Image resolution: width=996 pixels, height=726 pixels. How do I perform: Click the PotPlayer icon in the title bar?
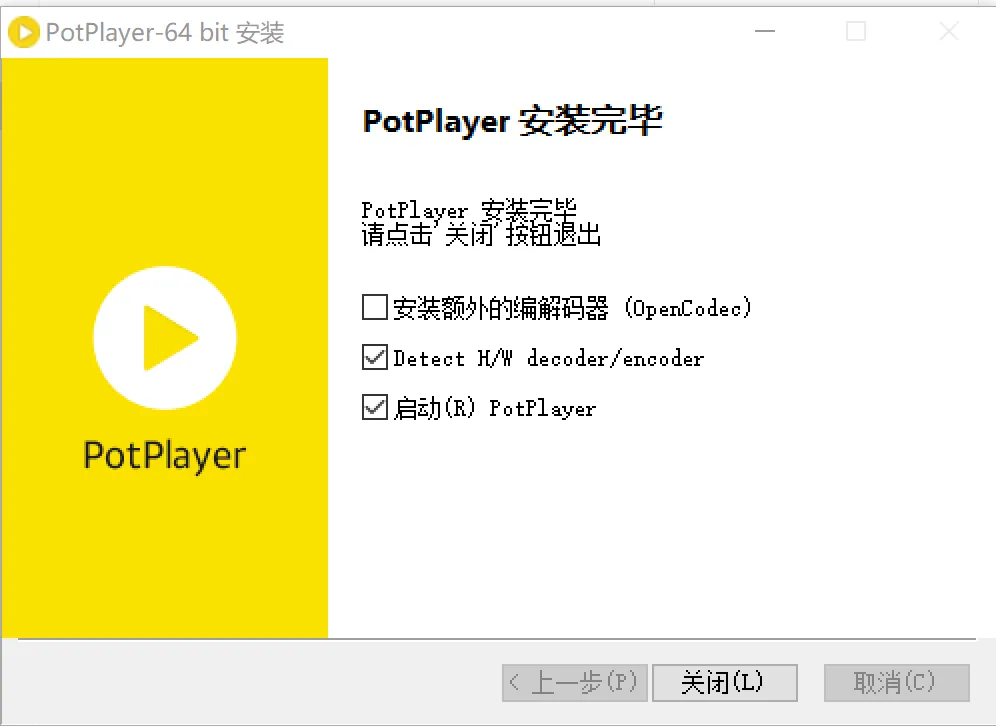[x=24, y=32]
